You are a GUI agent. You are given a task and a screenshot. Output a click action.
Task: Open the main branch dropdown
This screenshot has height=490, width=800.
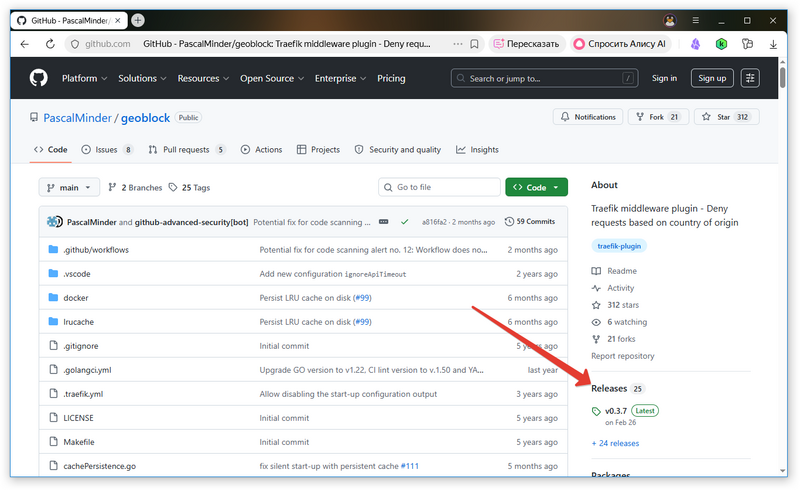(69, 187)
